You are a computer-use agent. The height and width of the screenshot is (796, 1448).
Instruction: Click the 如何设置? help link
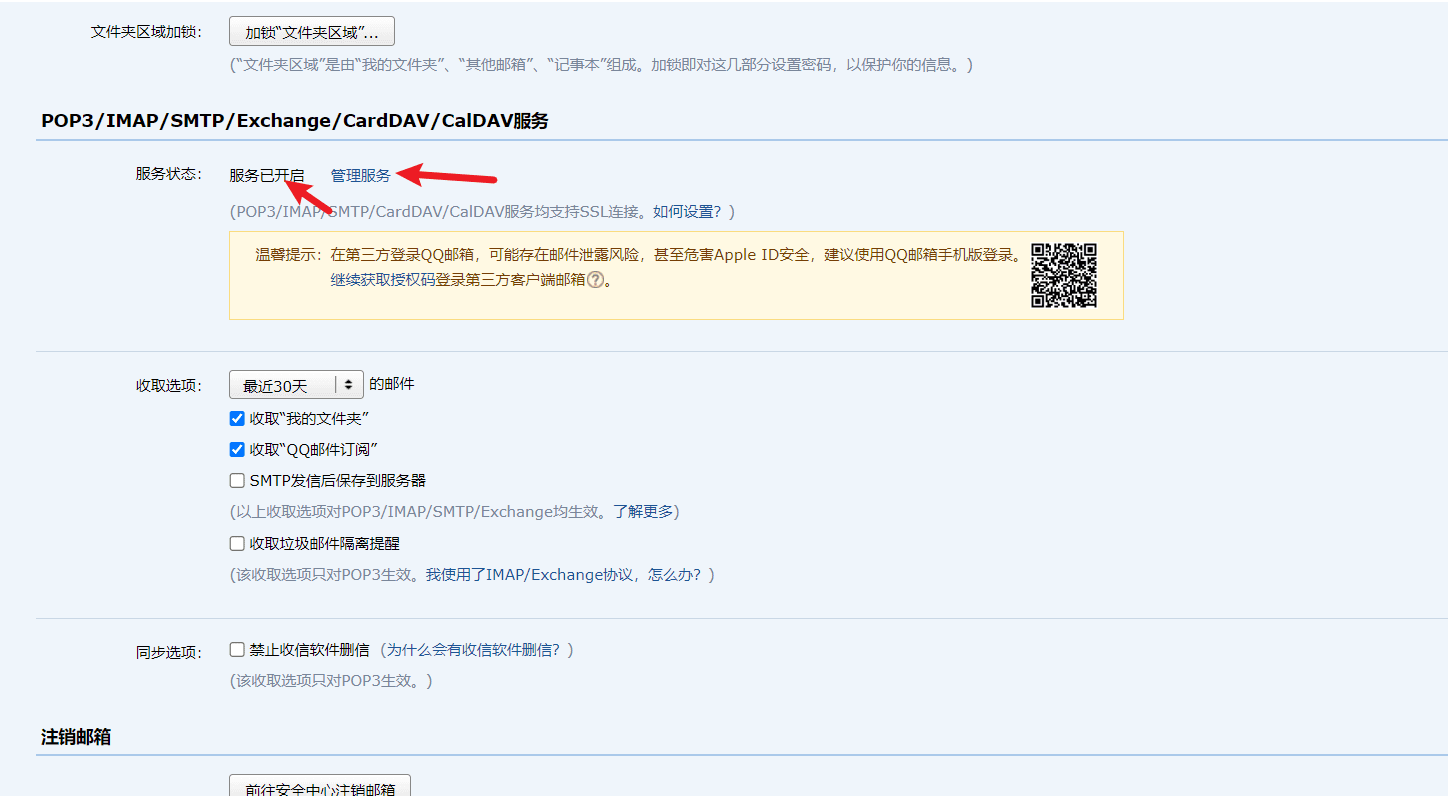coord(687,212)
